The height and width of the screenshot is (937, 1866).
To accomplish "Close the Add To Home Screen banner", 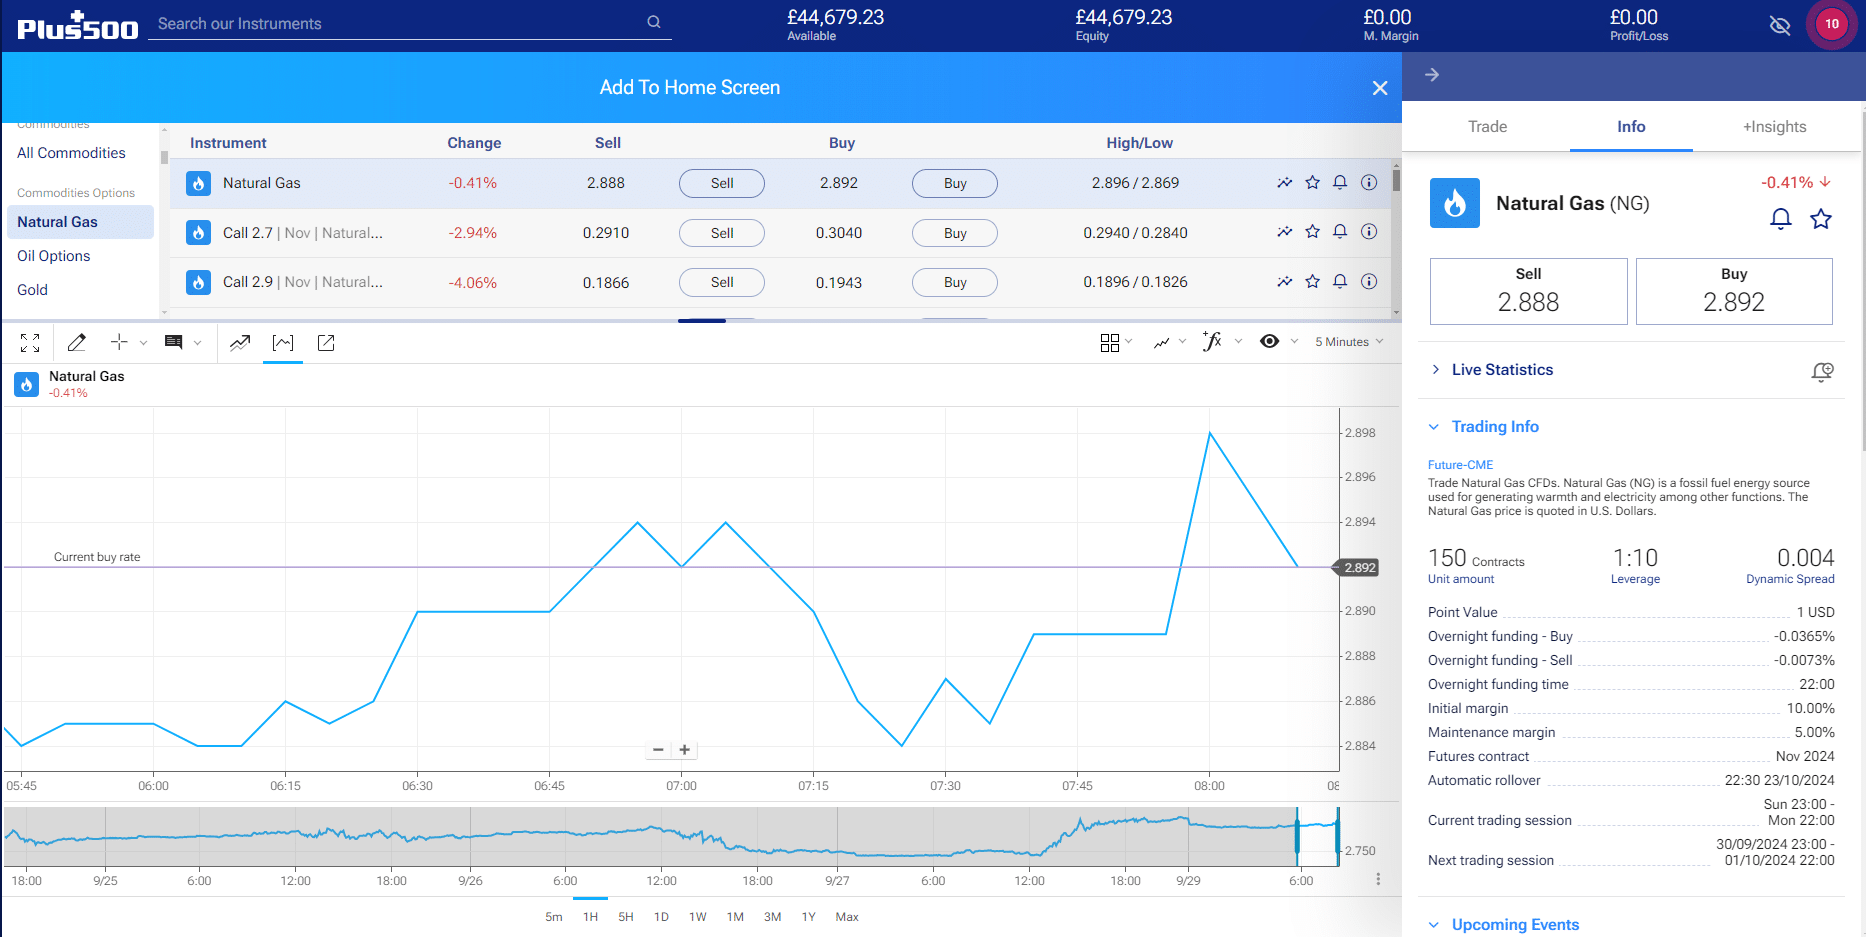I will pyautogui.click(x=1380, y=88).
